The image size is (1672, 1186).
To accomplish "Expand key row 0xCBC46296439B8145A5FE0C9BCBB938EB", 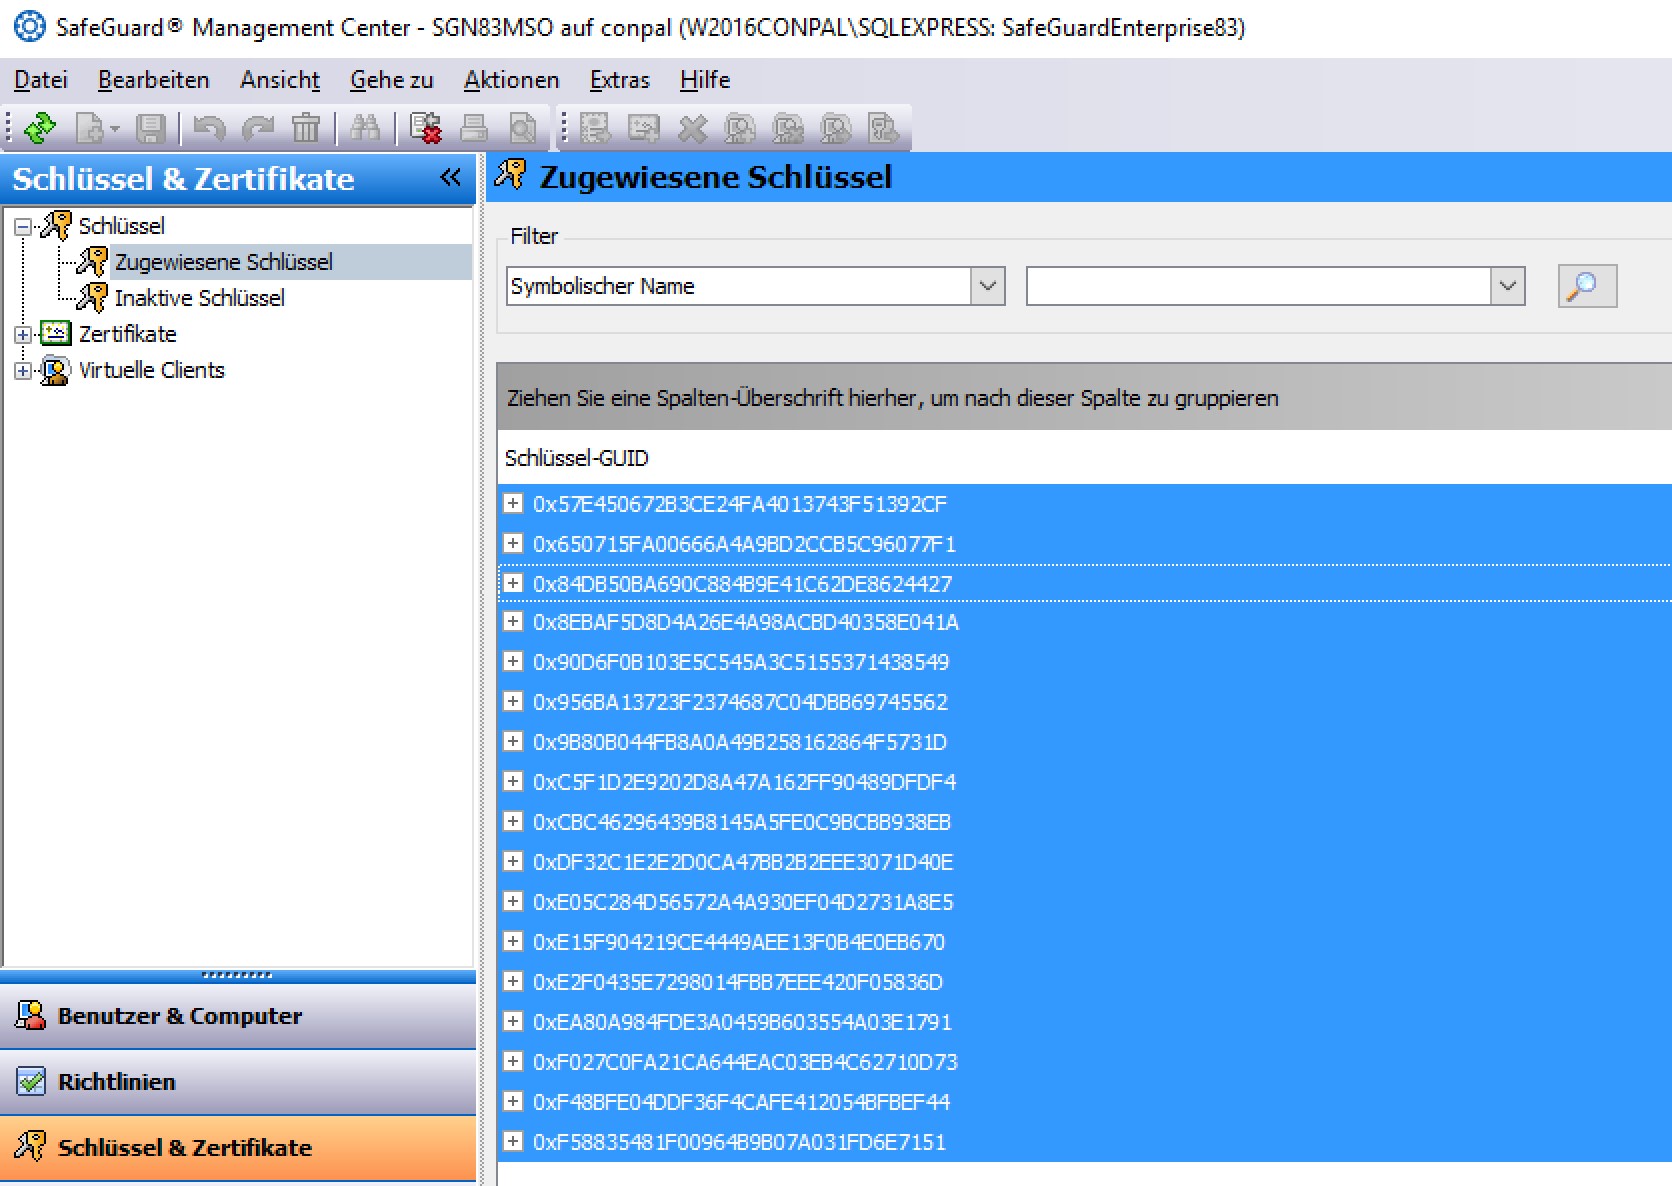I will click(513, 821).
